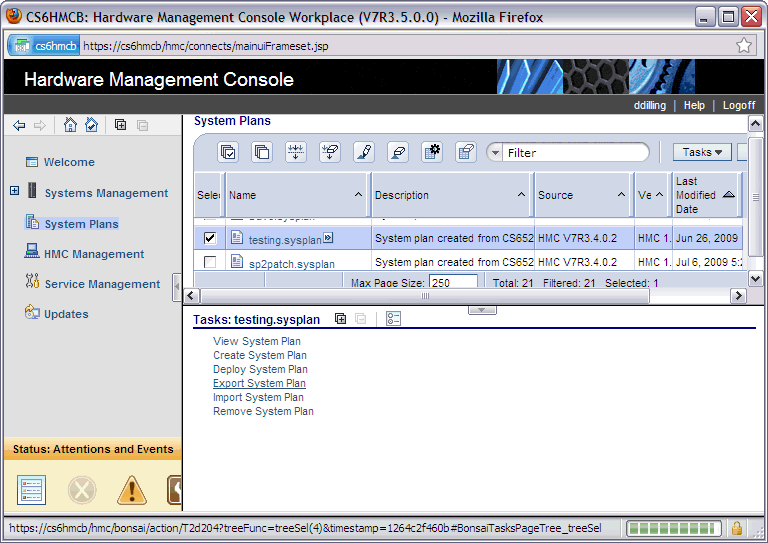The image size is (768, 543).
Task: Expand the Systems Management tree node
Action: (15, 190)
